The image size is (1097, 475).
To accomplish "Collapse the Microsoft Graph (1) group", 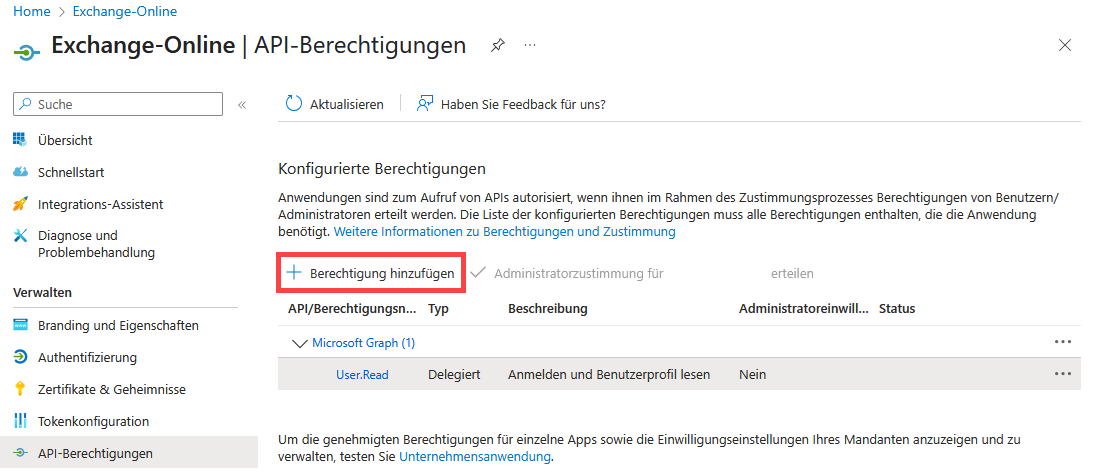I will [298, 343].
